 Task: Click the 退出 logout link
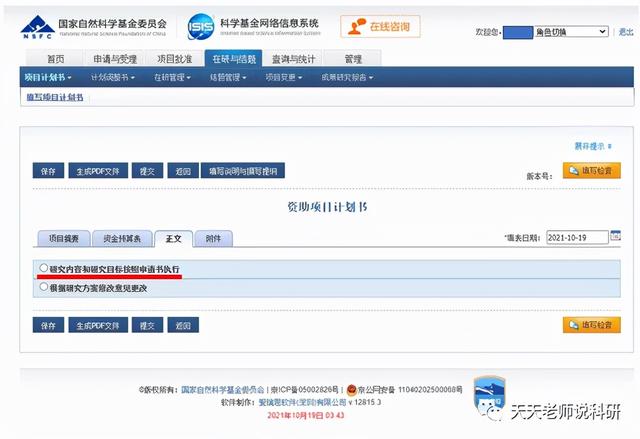[626, 32]
